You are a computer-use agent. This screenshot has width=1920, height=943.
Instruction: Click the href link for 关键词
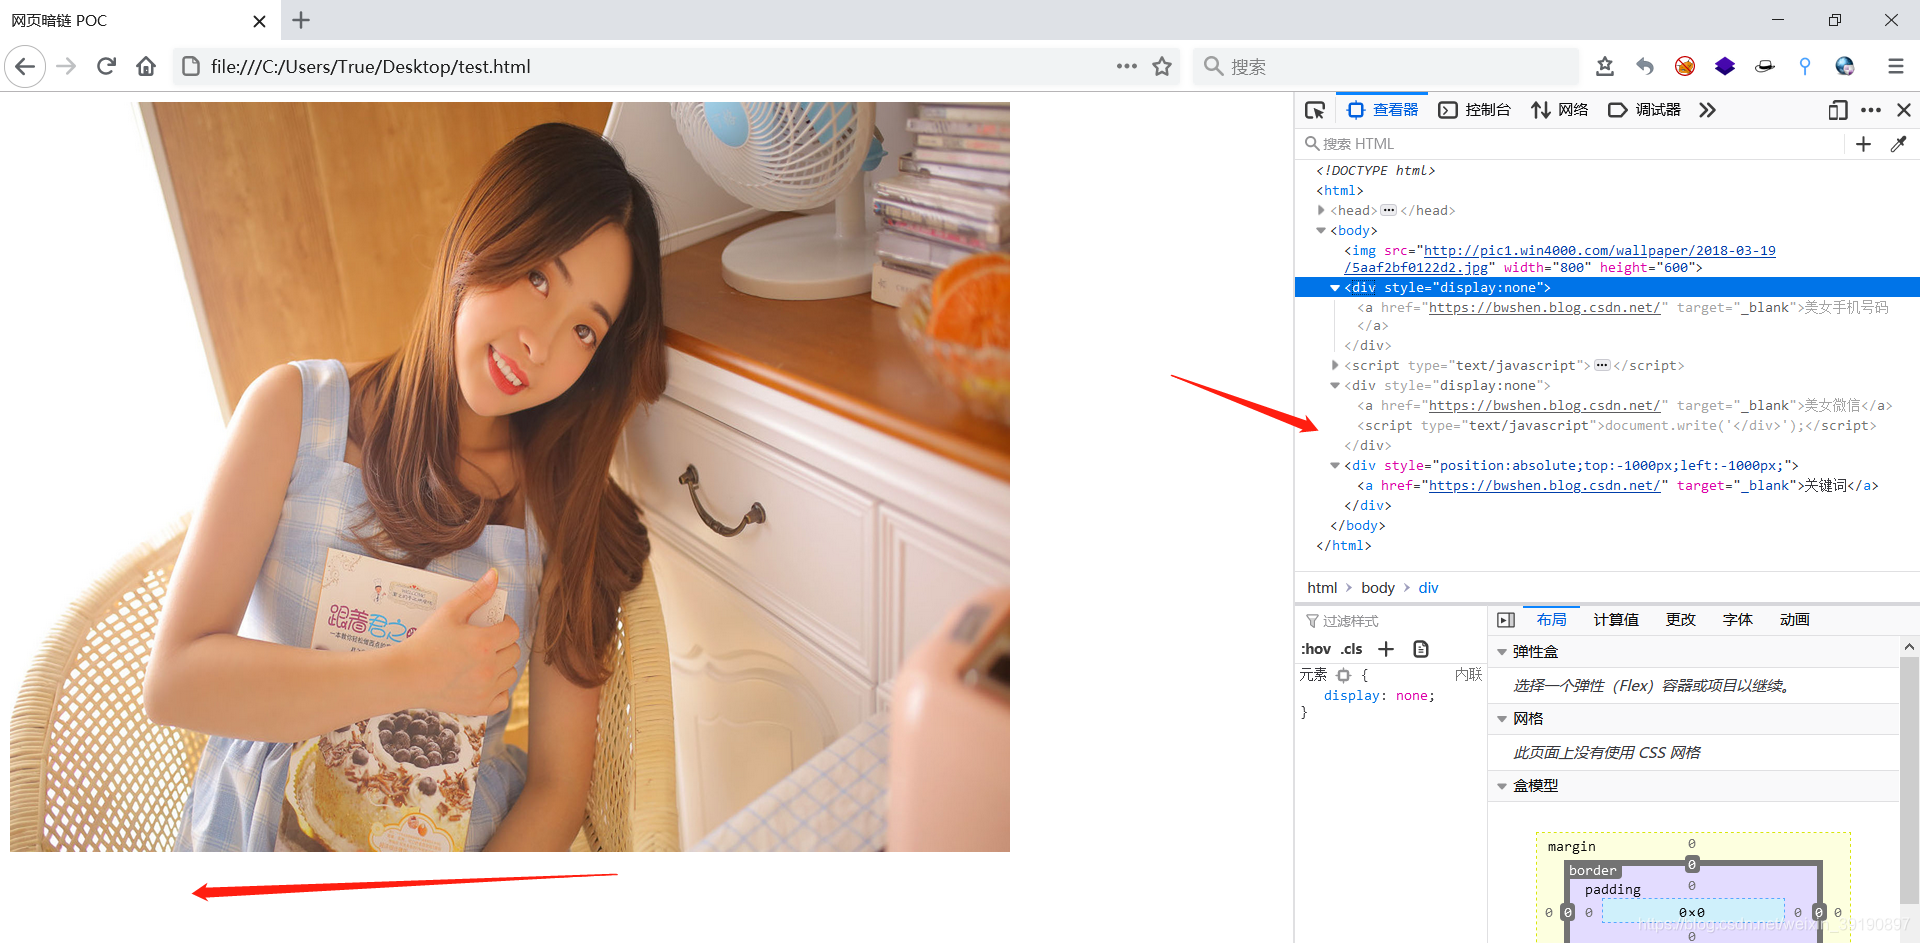pos(1544,486)
